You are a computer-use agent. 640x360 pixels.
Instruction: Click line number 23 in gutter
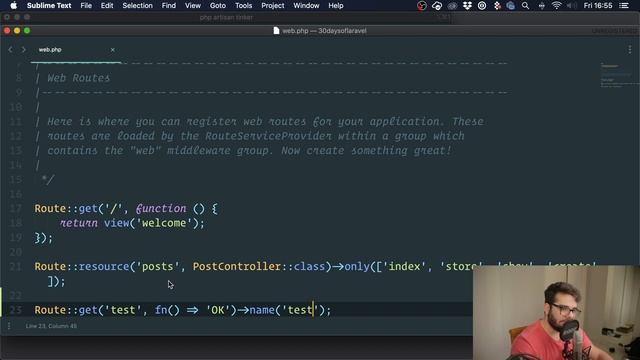[16, 310]
